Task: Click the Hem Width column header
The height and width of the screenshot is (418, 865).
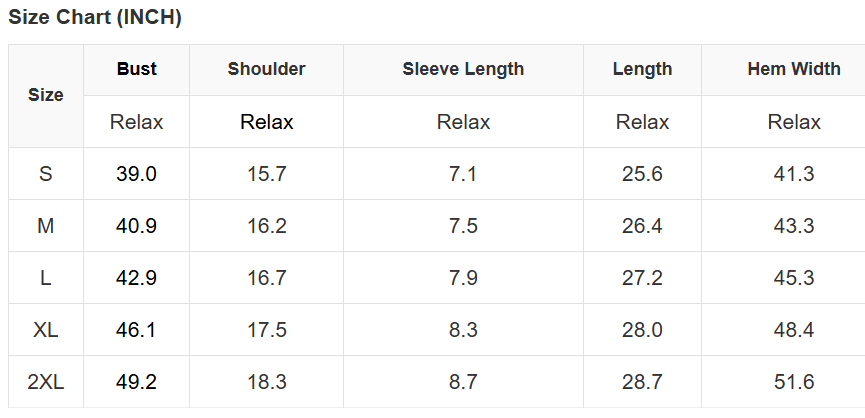Action: pyautogui.click(x=794, y=69)
